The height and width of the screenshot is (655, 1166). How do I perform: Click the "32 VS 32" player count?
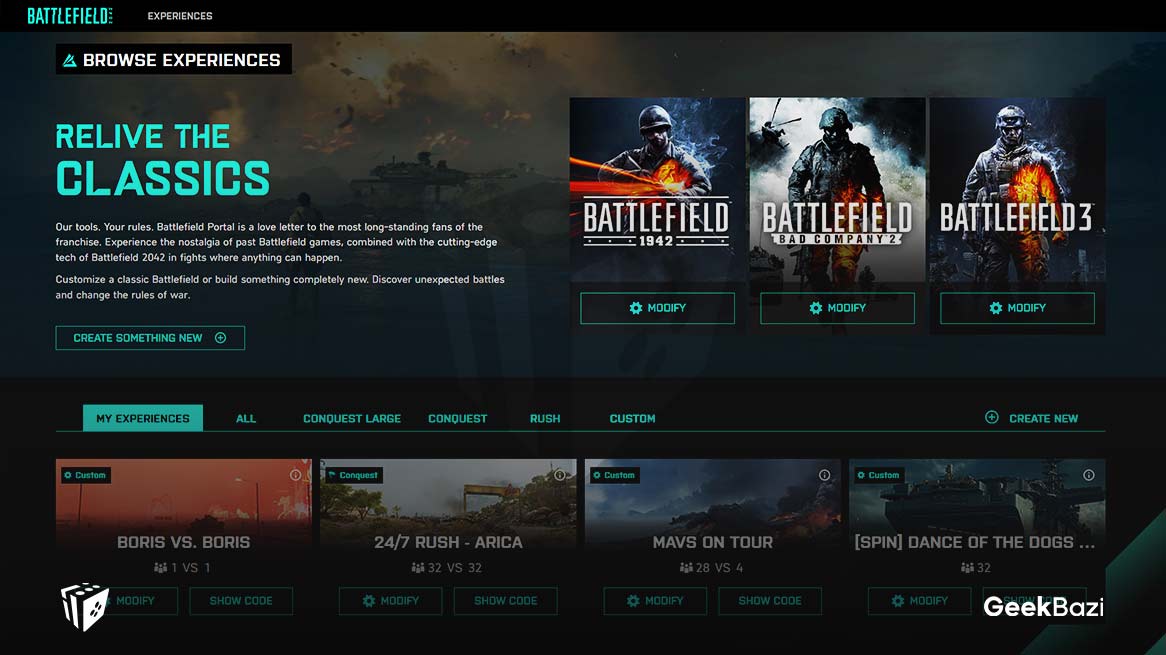tap(447, 568)
